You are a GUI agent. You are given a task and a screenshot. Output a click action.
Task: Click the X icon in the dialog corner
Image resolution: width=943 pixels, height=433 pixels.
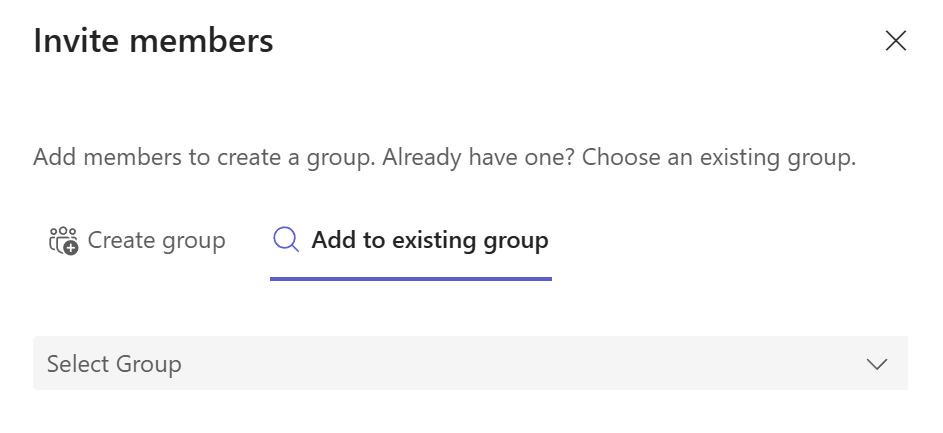(895, 41)
